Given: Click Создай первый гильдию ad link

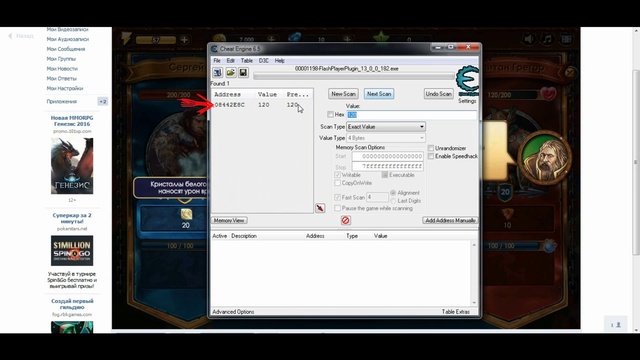Looking at the screenshot, I should 72,304.
